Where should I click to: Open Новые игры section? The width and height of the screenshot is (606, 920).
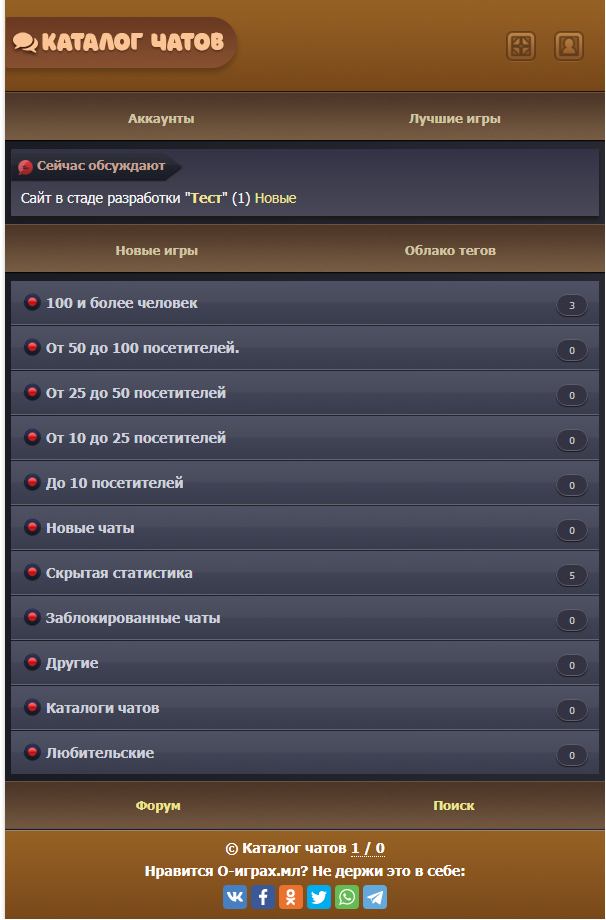[156, 251]
